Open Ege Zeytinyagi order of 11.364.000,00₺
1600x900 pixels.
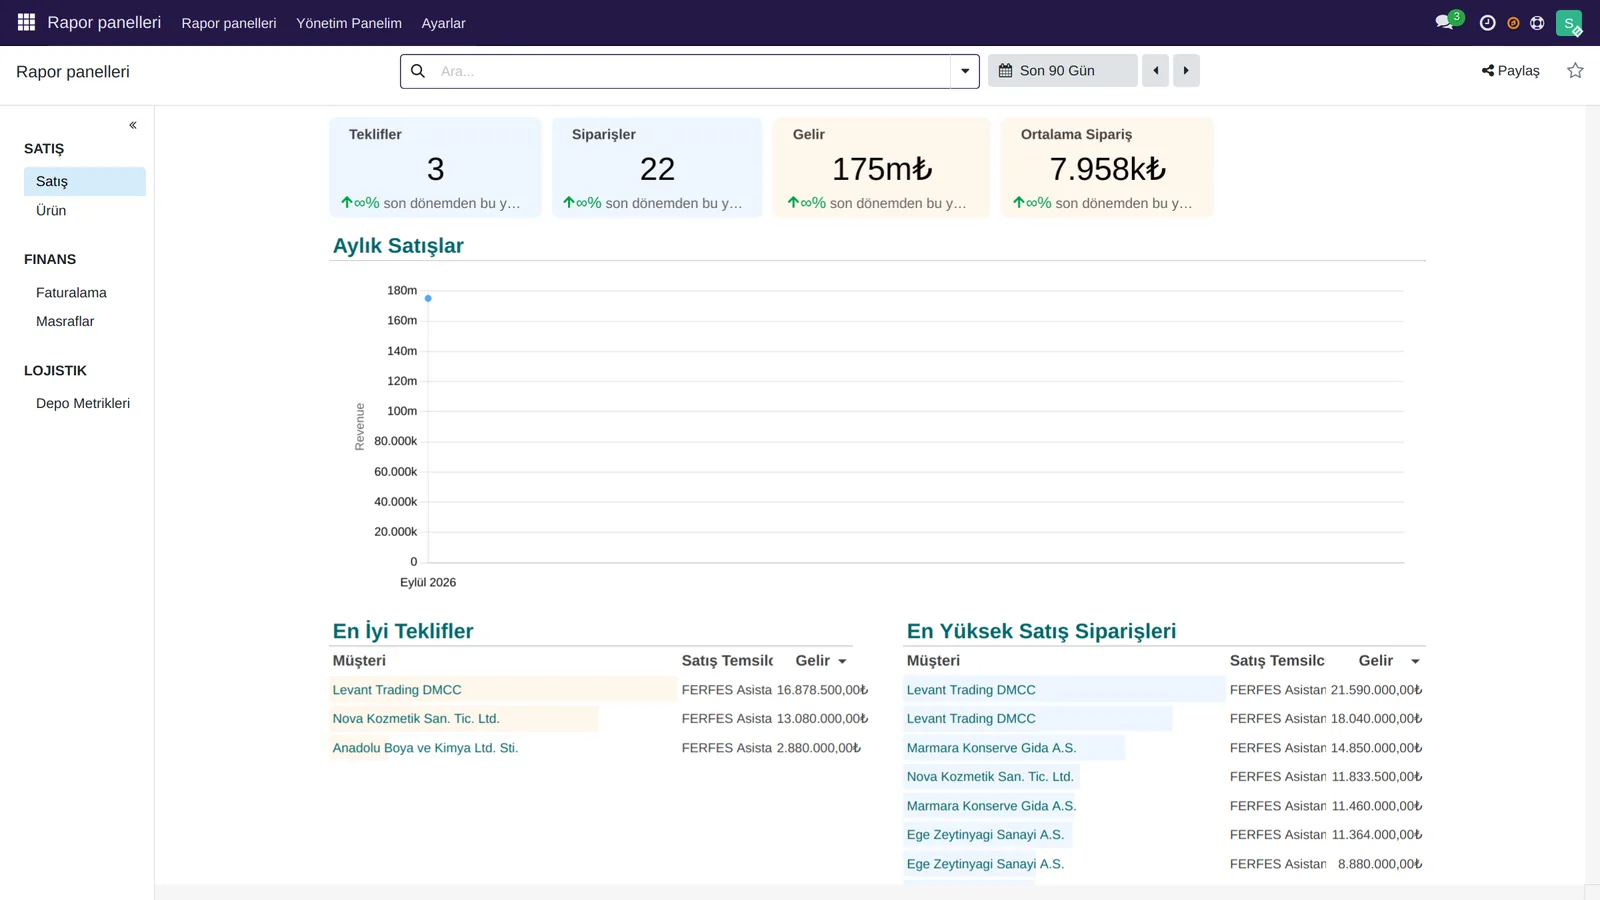985,835
